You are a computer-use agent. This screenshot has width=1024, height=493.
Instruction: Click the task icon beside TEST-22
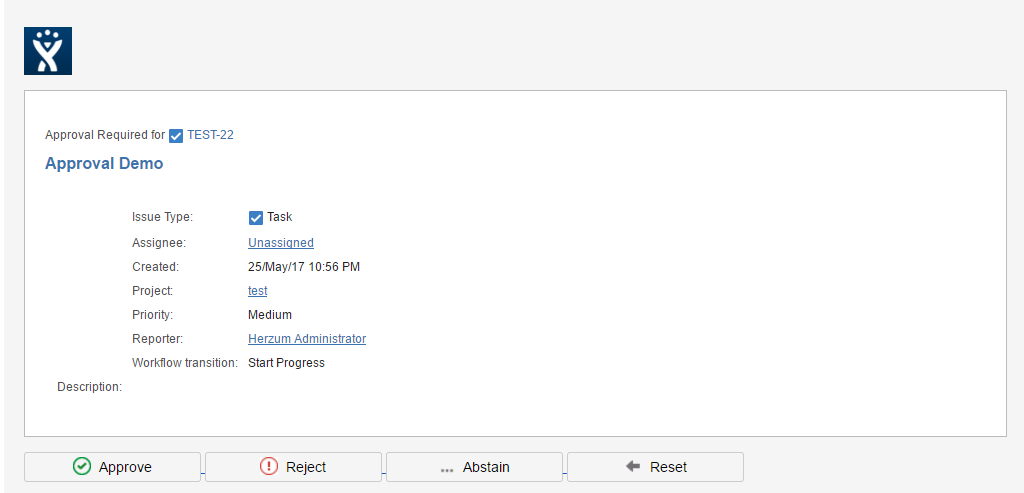click(x=176, y=136)
